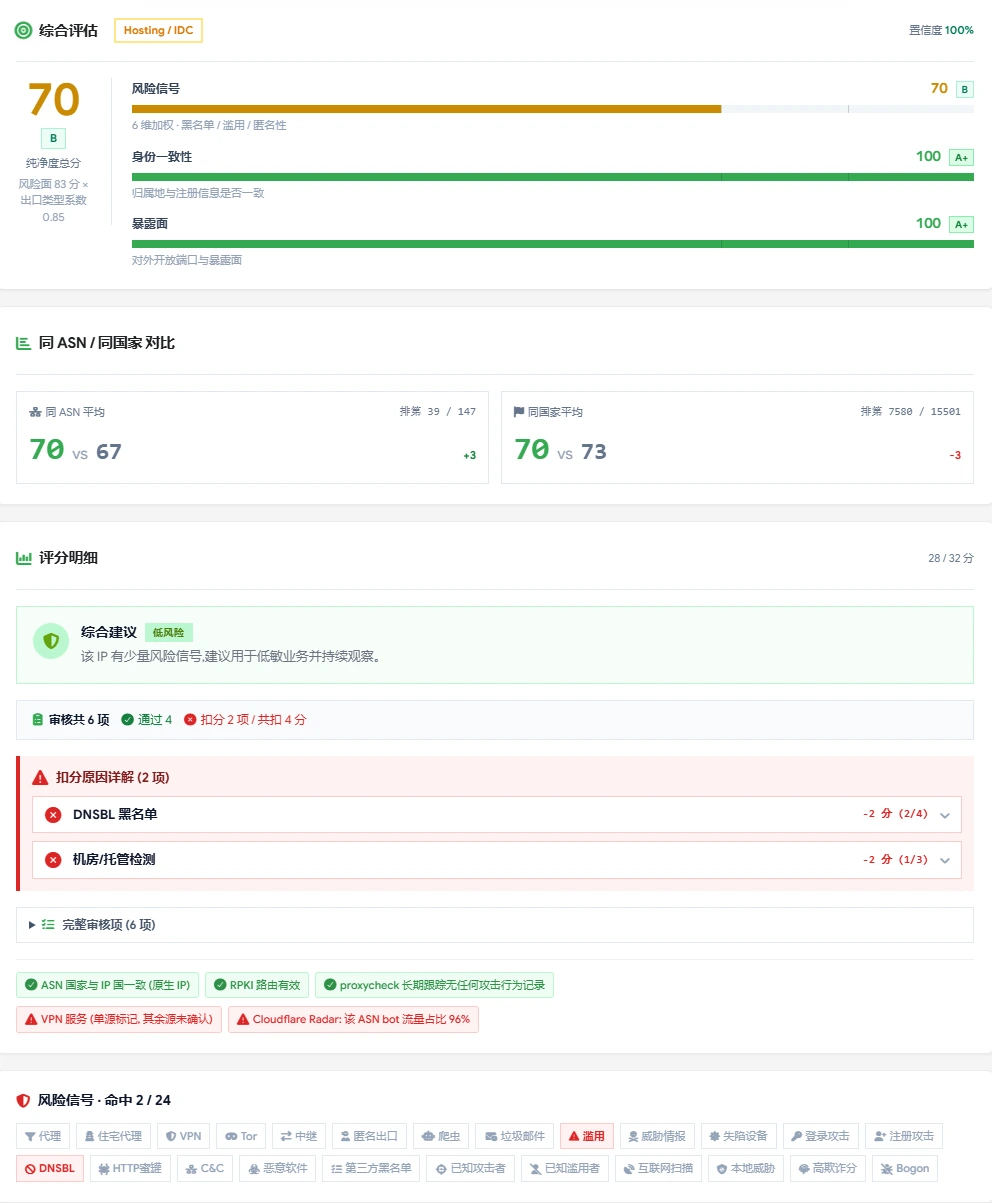992x1203 pixels.
Task: Select the 通过 4 filter in audit summary
Action: tap(146, 720)
